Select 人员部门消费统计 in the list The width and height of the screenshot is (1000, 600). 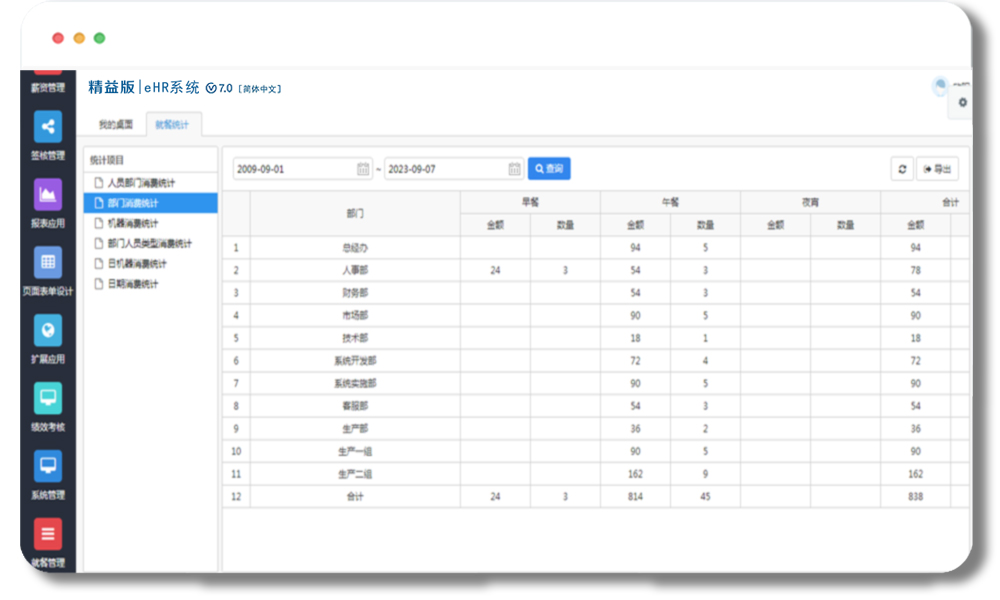(x=151, y=183)
